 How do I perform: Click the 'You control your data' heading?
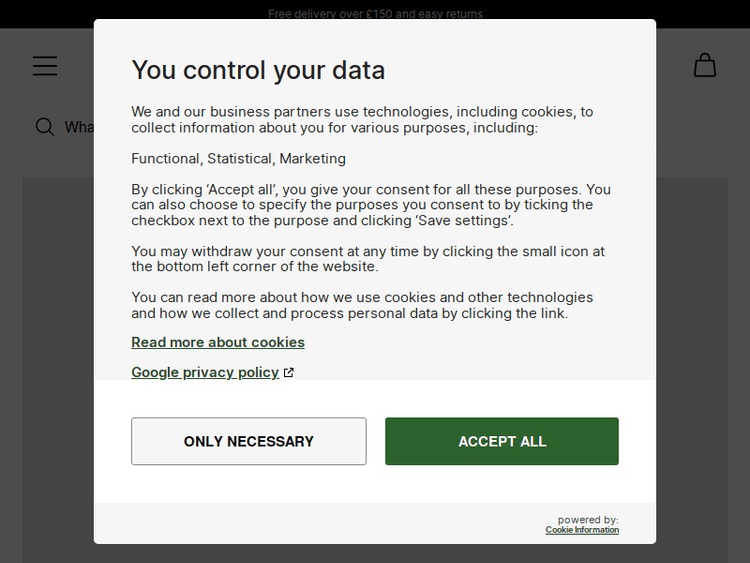click(258, 70)
